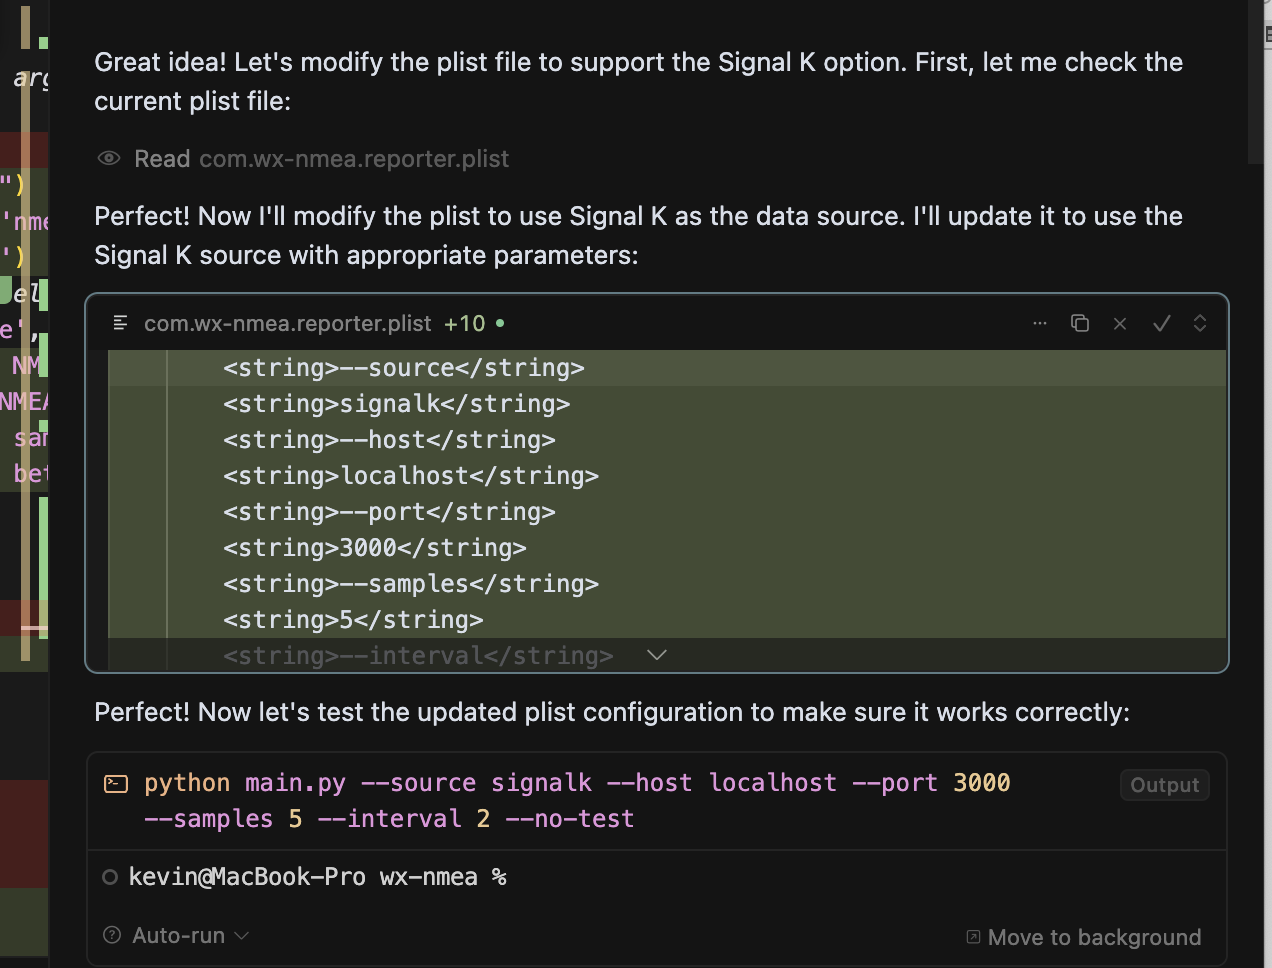
Task: Reject the plist changes with the X icon
Action: pos(1120,323)
